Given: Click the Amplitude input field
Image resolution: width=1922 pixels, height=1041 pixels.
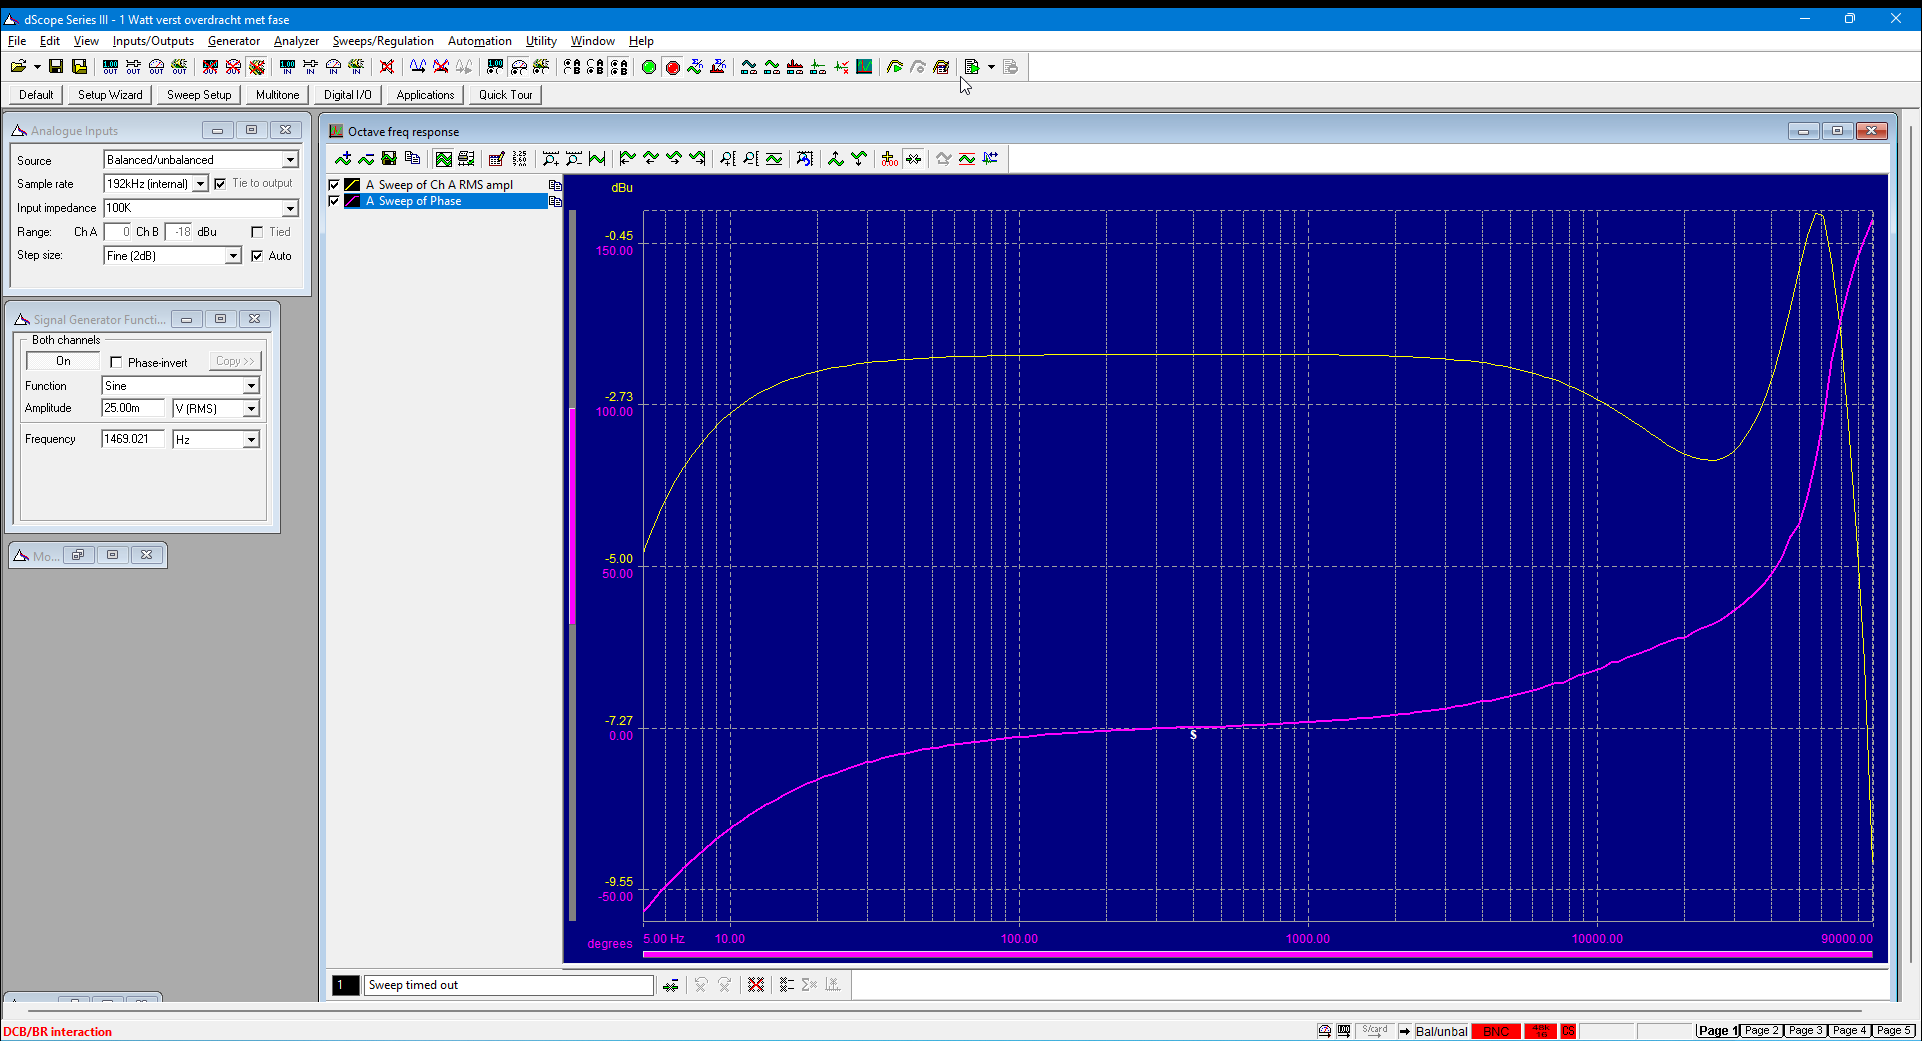Looking at the screenshot, I should (133, 408).
